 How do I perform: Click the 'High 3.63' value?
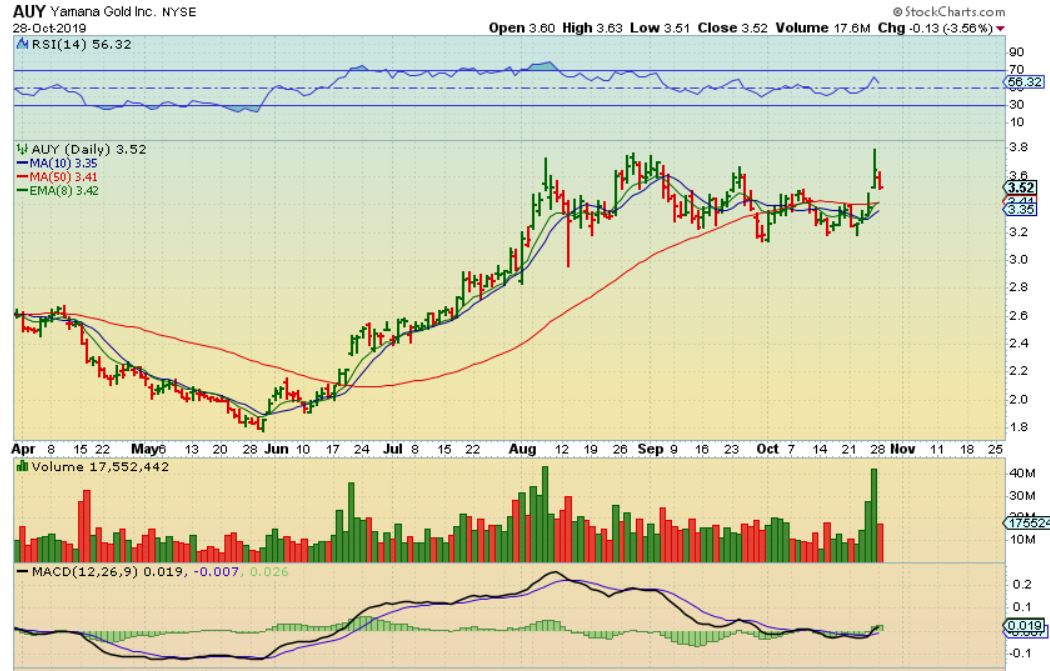(x=592, y=28)
